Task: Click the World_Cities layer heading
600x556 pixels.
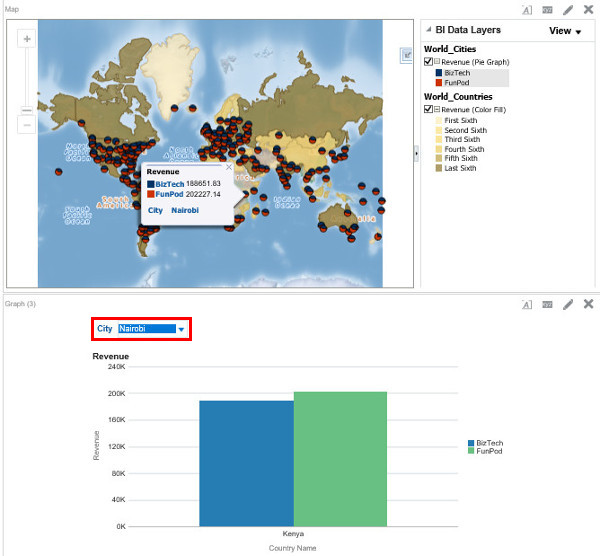Action: tap(450, 49)
